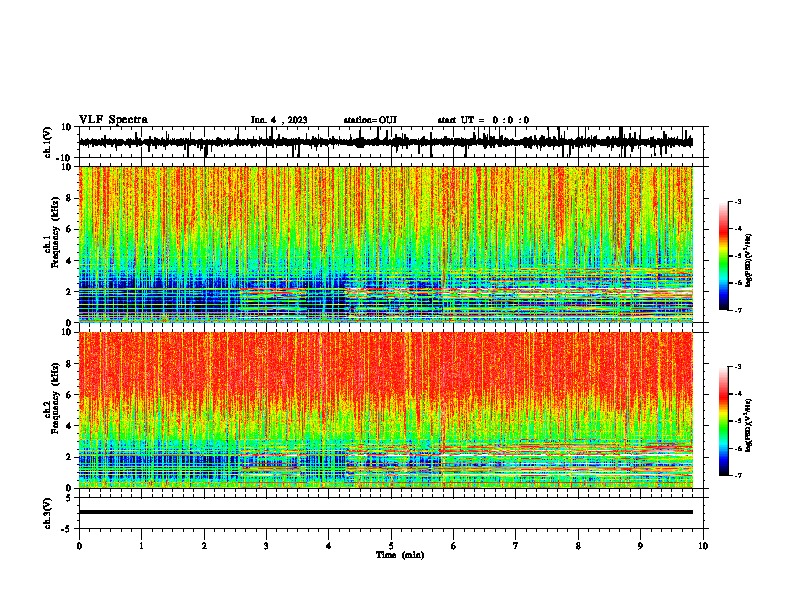Click the "-3" tick on the ch.2 colorbar

738,367
